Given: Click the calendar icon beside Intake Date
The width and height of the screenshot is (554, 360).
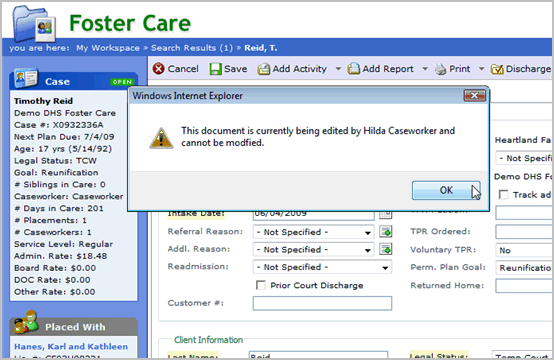Looking at the screenshot, I should pos(385,214).
